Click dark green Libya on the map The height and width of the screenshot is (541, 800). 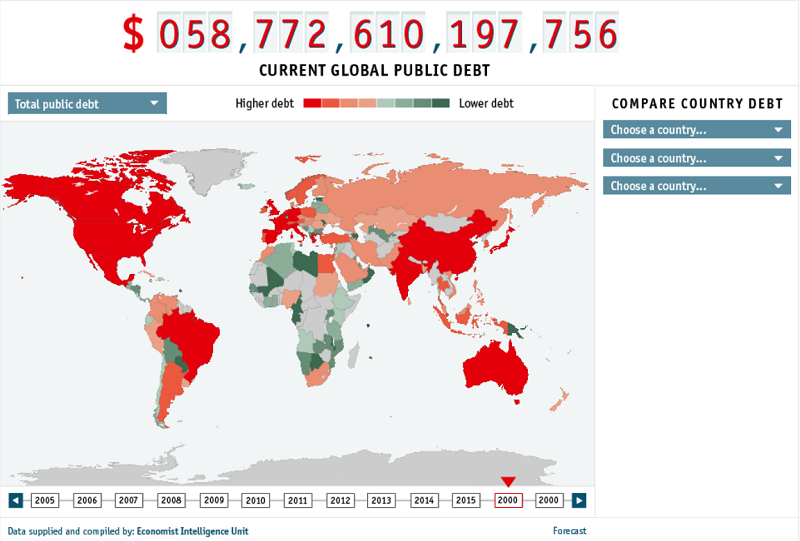306,261
